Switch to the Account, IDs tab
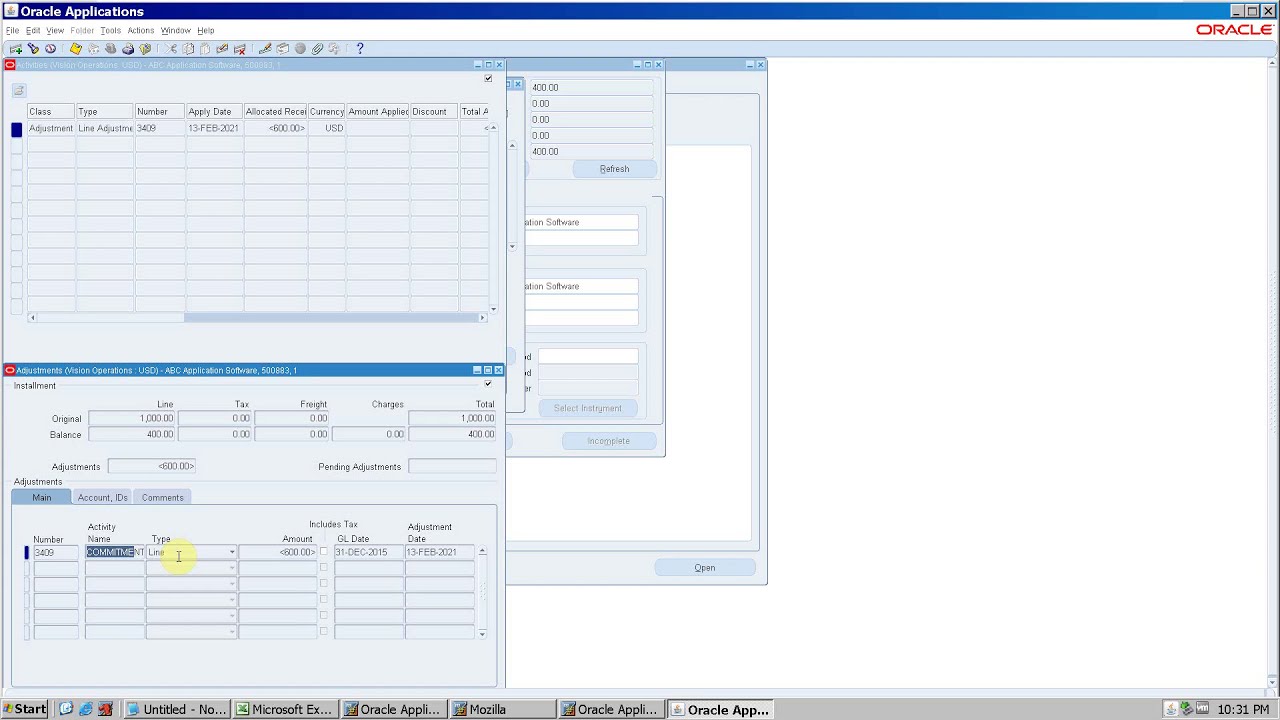The width and height of the screenshot is (1280, 720). click(103, 497)
